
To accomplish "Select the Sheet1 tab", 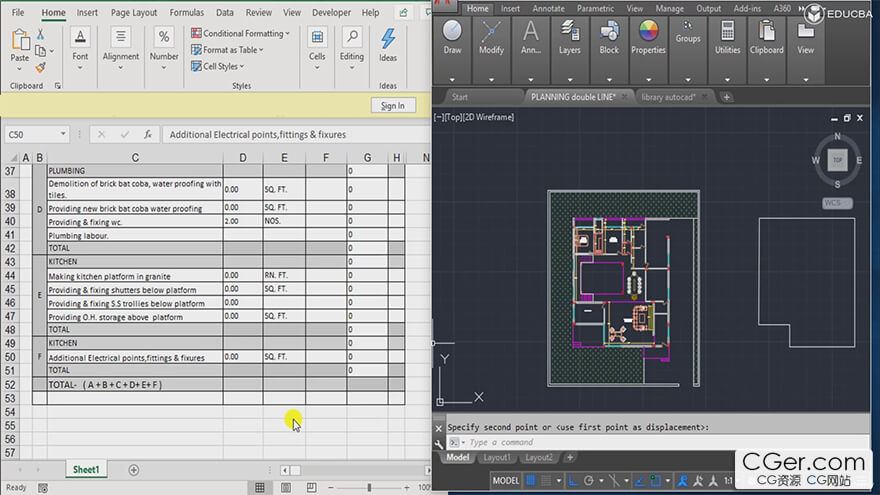I will click(x=86, y=470).
